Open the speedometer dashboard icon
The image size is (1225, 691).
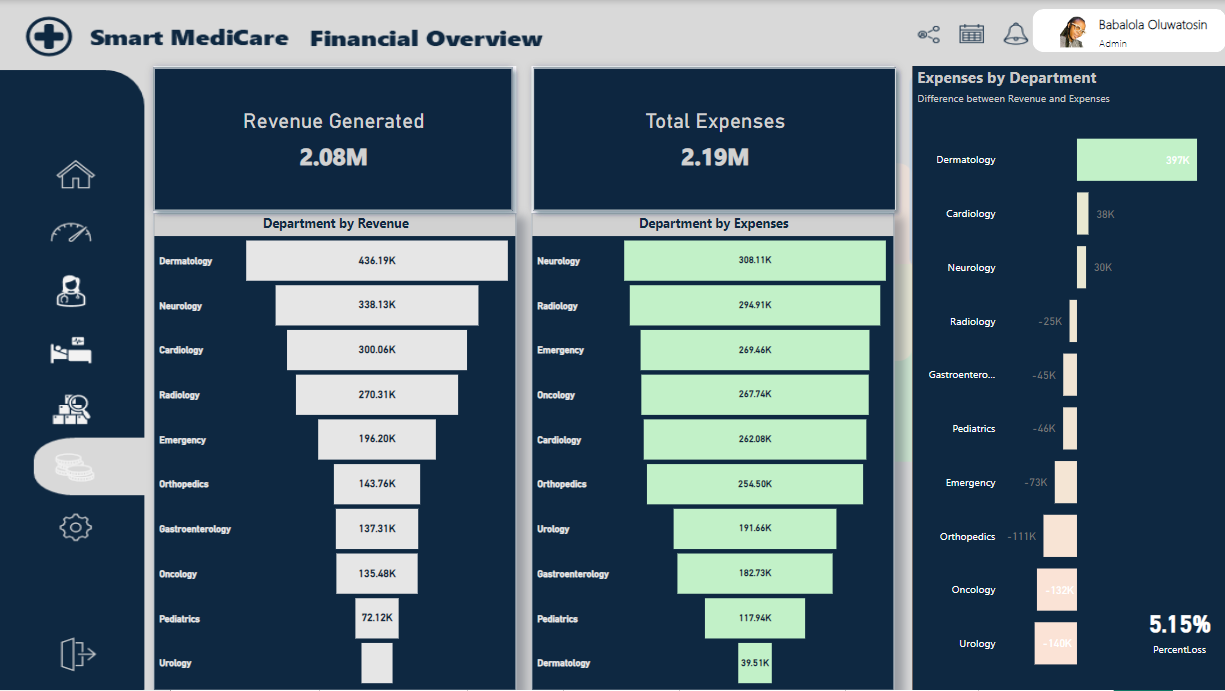(71, 232)
